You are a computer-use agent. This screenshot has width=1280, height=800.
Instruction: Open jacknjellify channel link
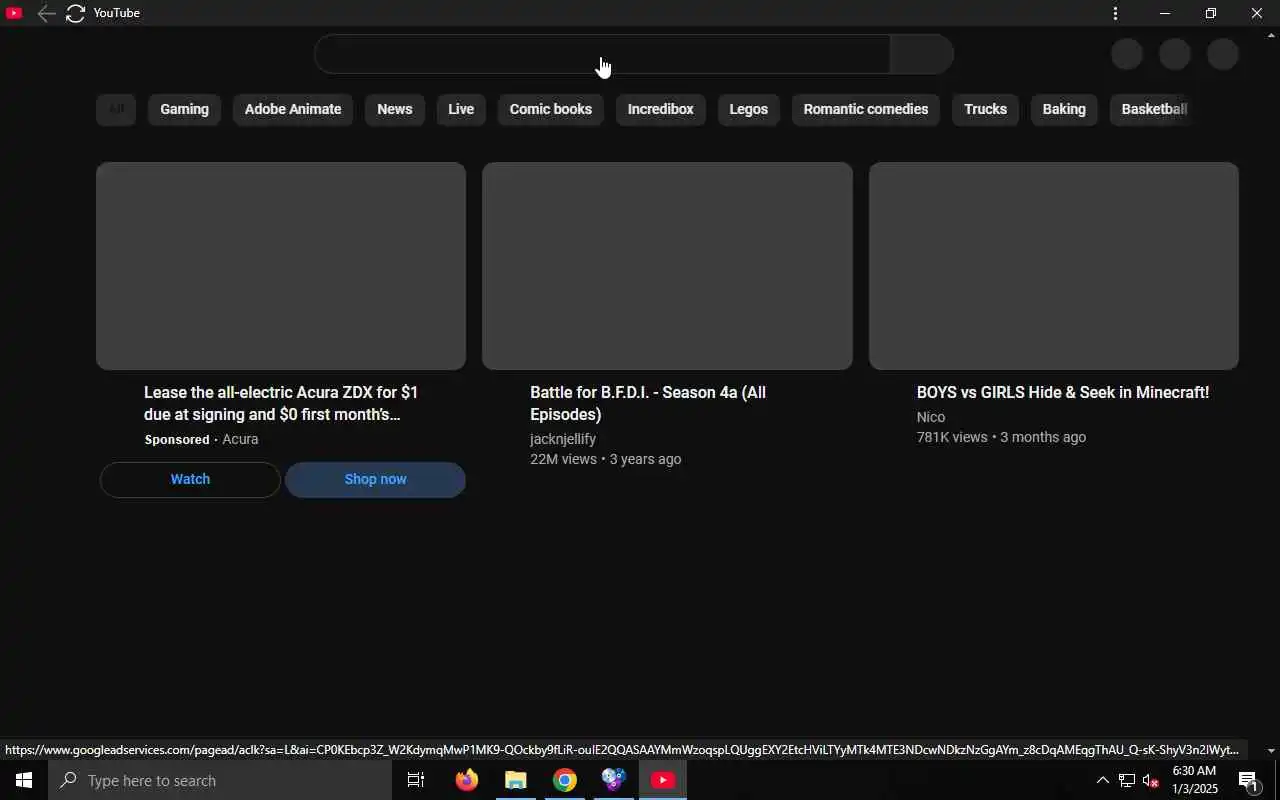[563, 439]
